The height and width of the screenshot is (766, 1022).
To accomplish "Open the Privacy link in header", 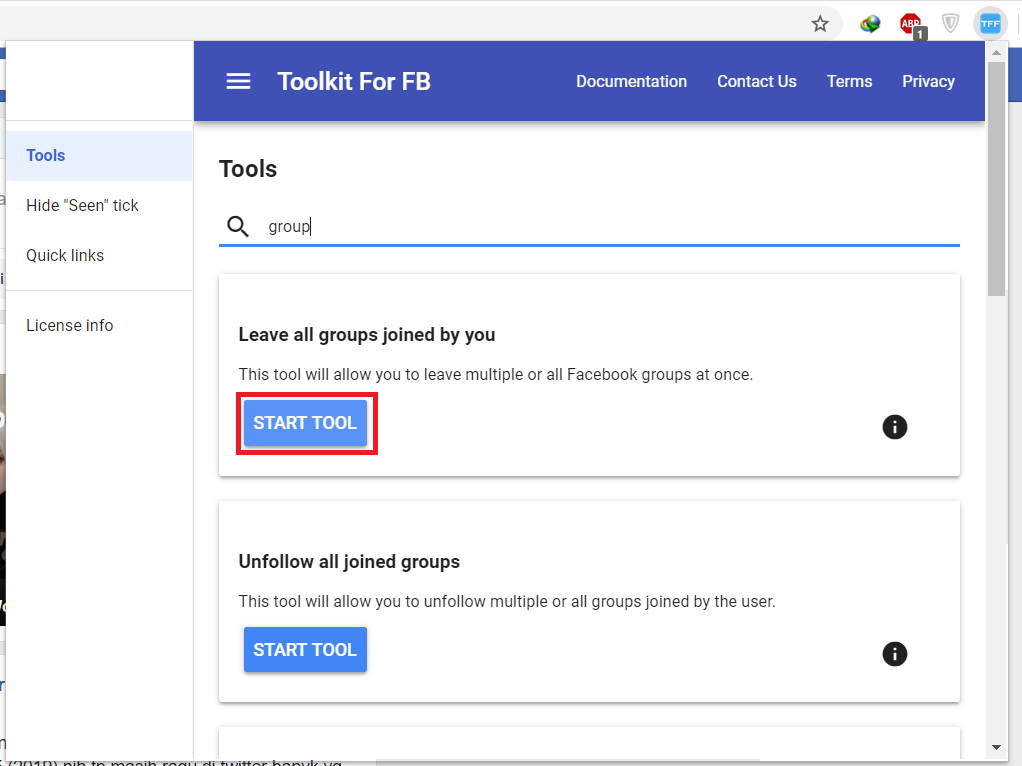I will tap(928, 81).
